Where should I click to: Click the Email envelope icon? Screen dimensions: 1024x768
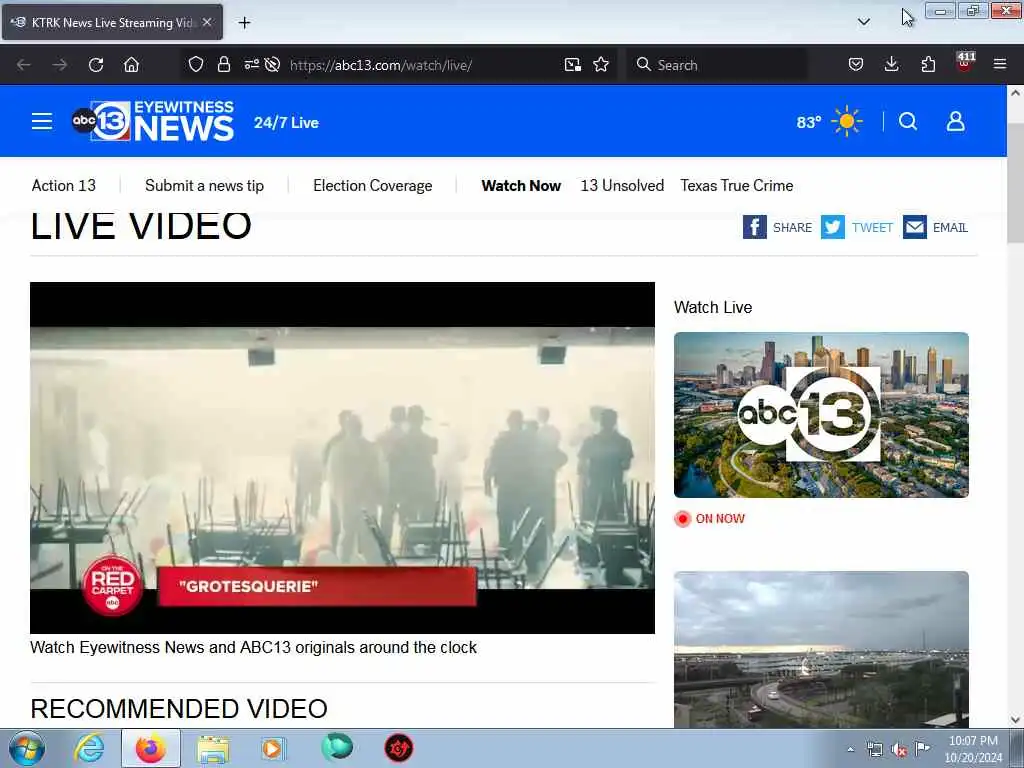(915, 227)
